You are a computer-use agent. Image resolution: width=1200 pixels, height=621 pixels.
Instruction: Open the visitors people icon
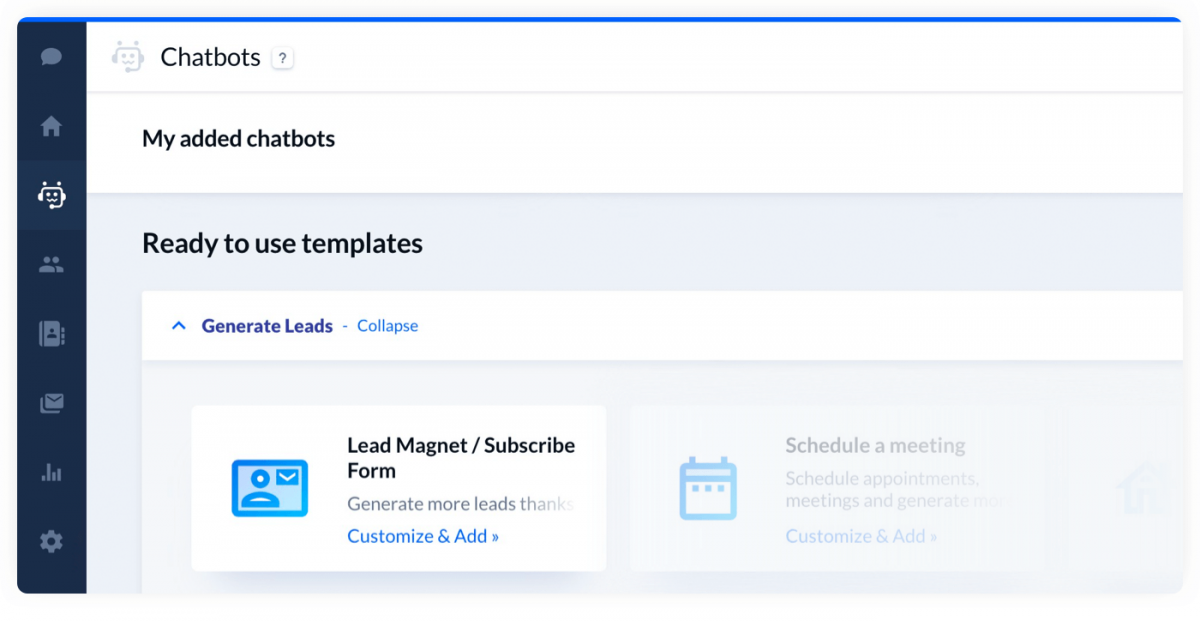(x=51, y=265)
